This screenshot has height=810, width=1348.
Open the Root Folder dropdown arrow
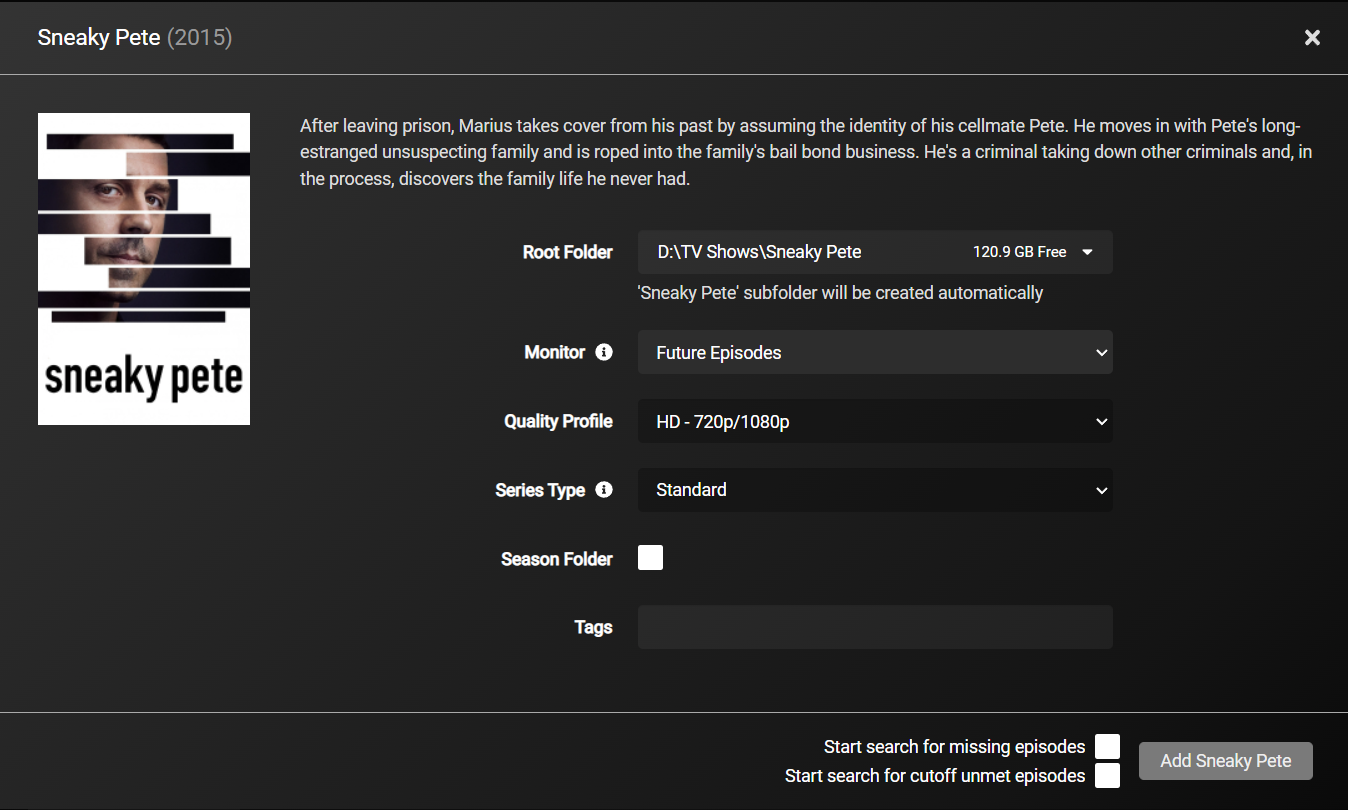tap(1088, 253)
